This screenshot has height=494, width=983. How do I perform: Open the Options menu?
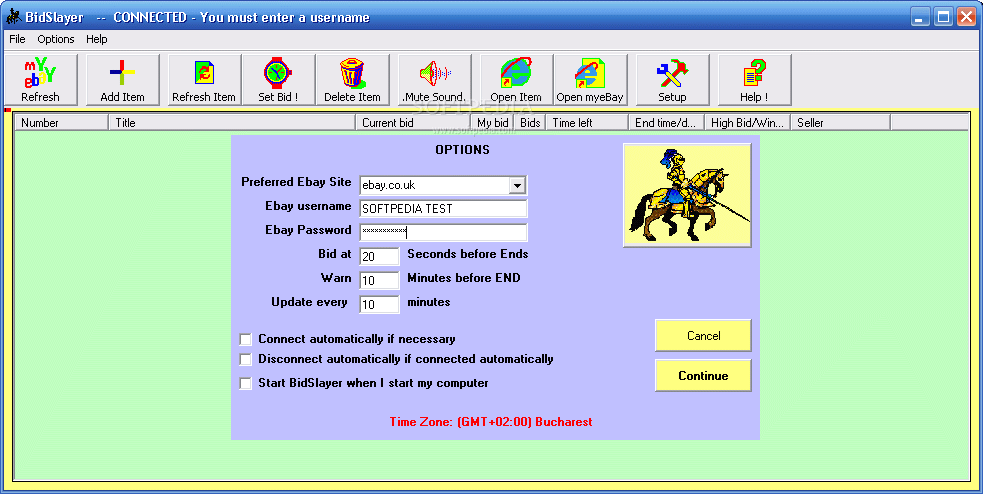coord(56,39)
